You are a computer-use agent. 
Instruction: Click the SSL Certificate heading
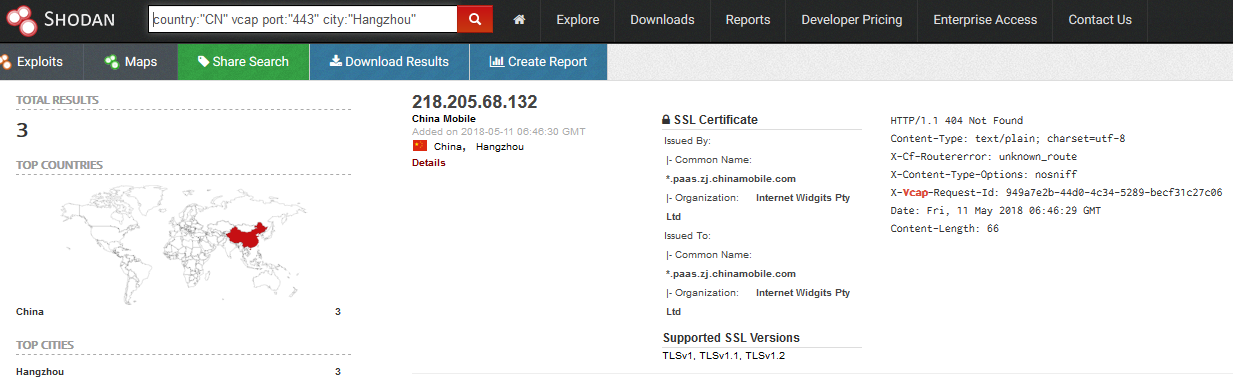(x=710, y=120)
